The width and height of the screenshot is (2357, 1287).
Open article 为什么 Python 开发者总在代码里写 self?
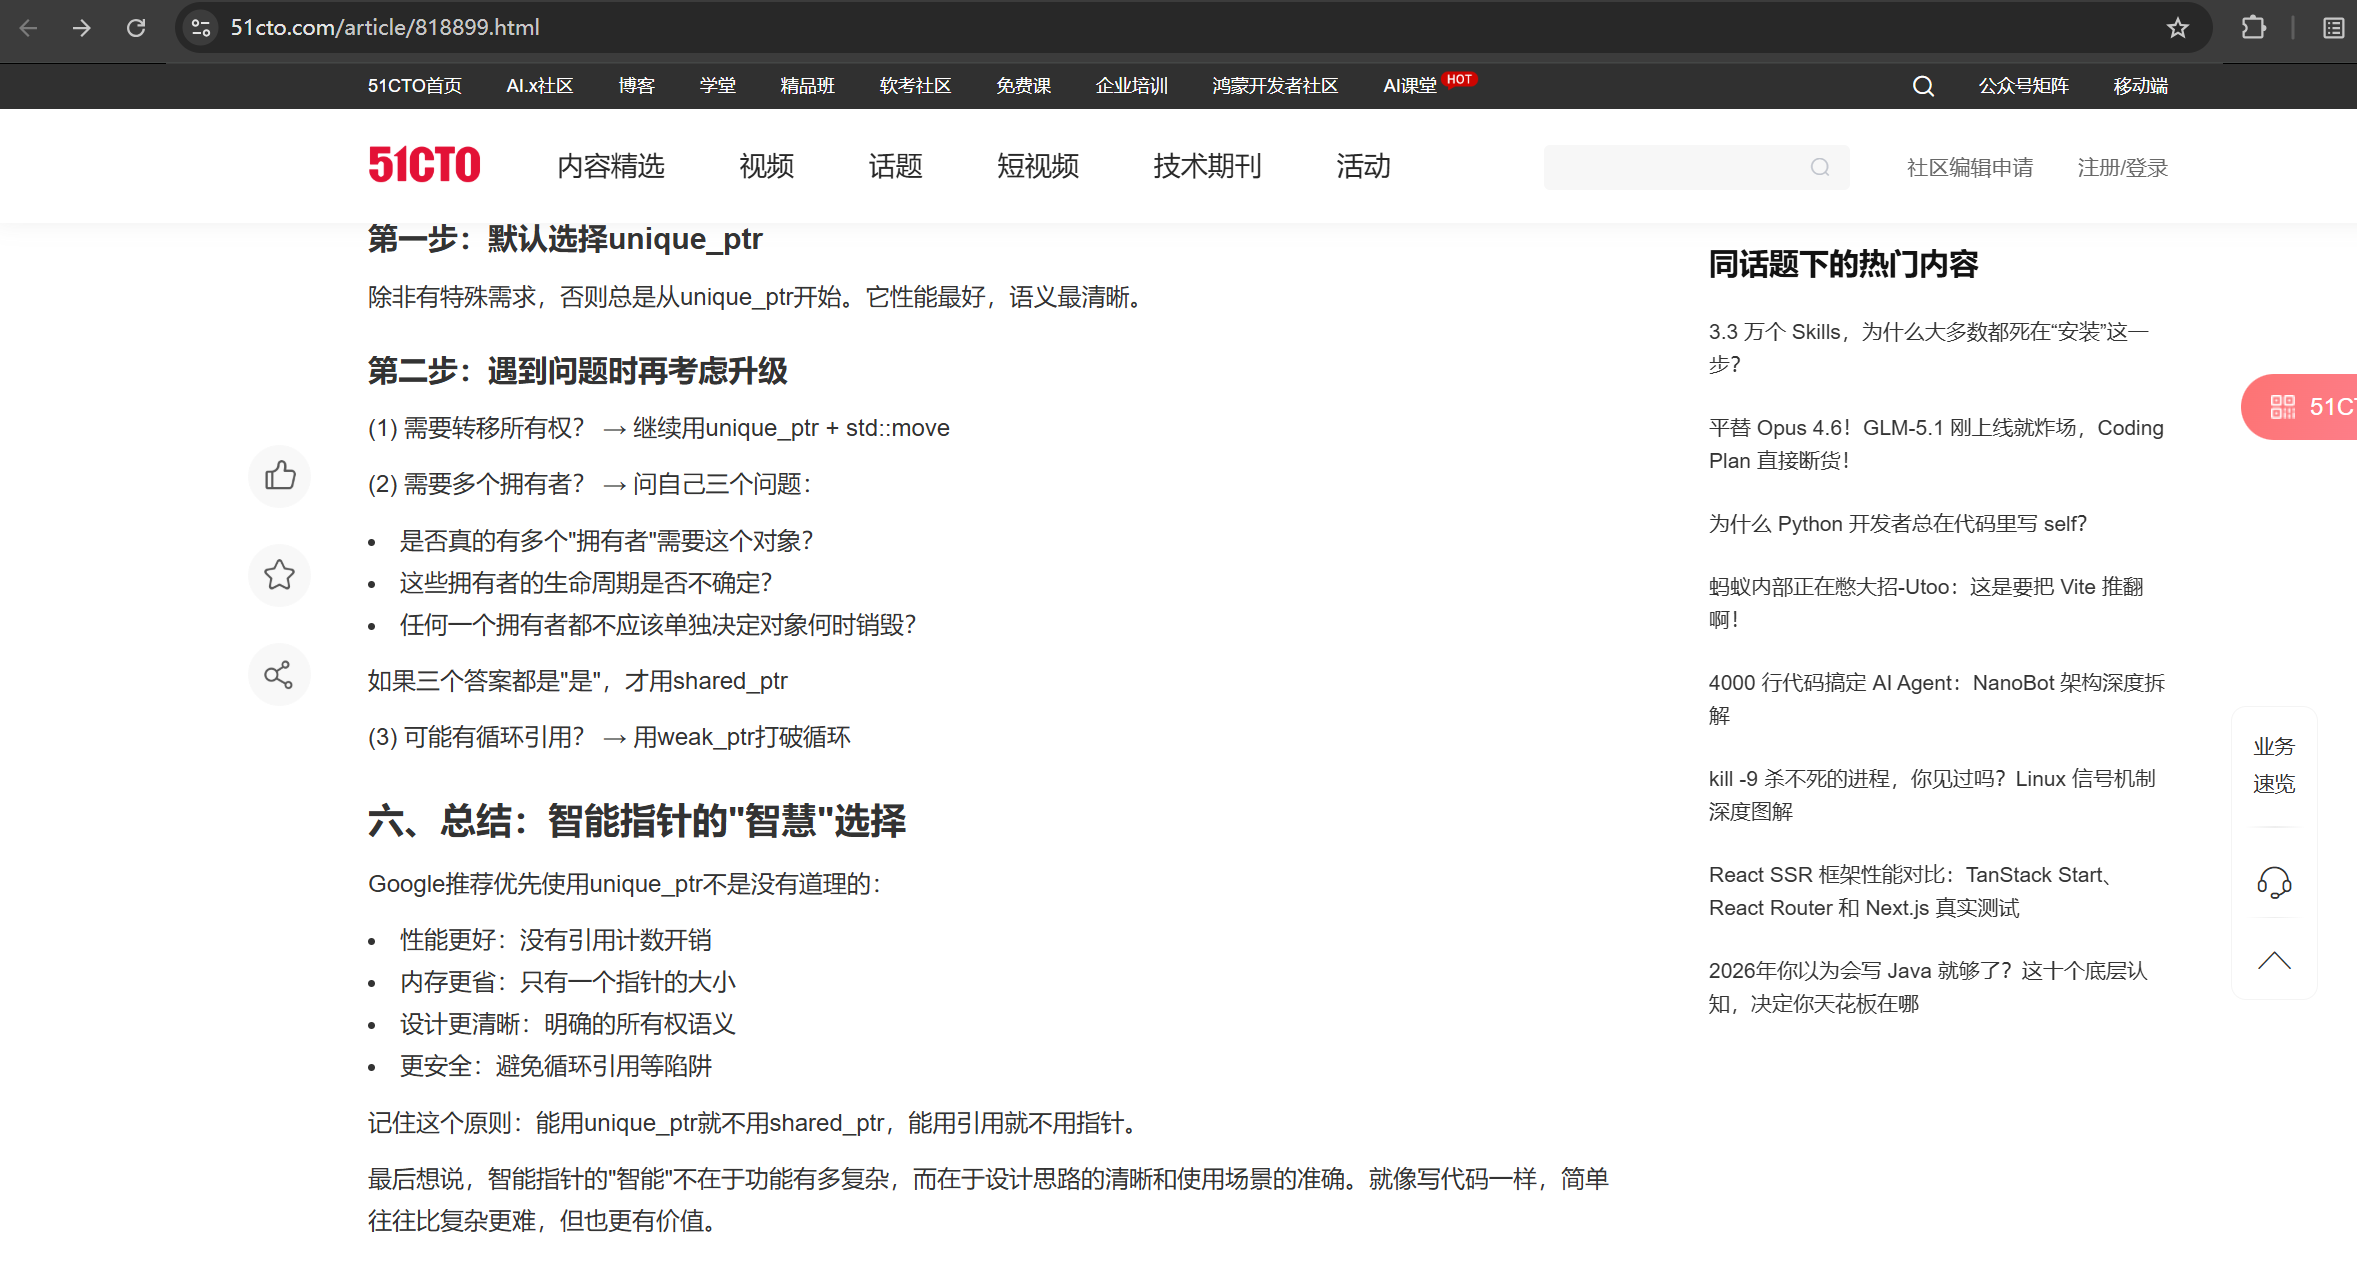1897,524
